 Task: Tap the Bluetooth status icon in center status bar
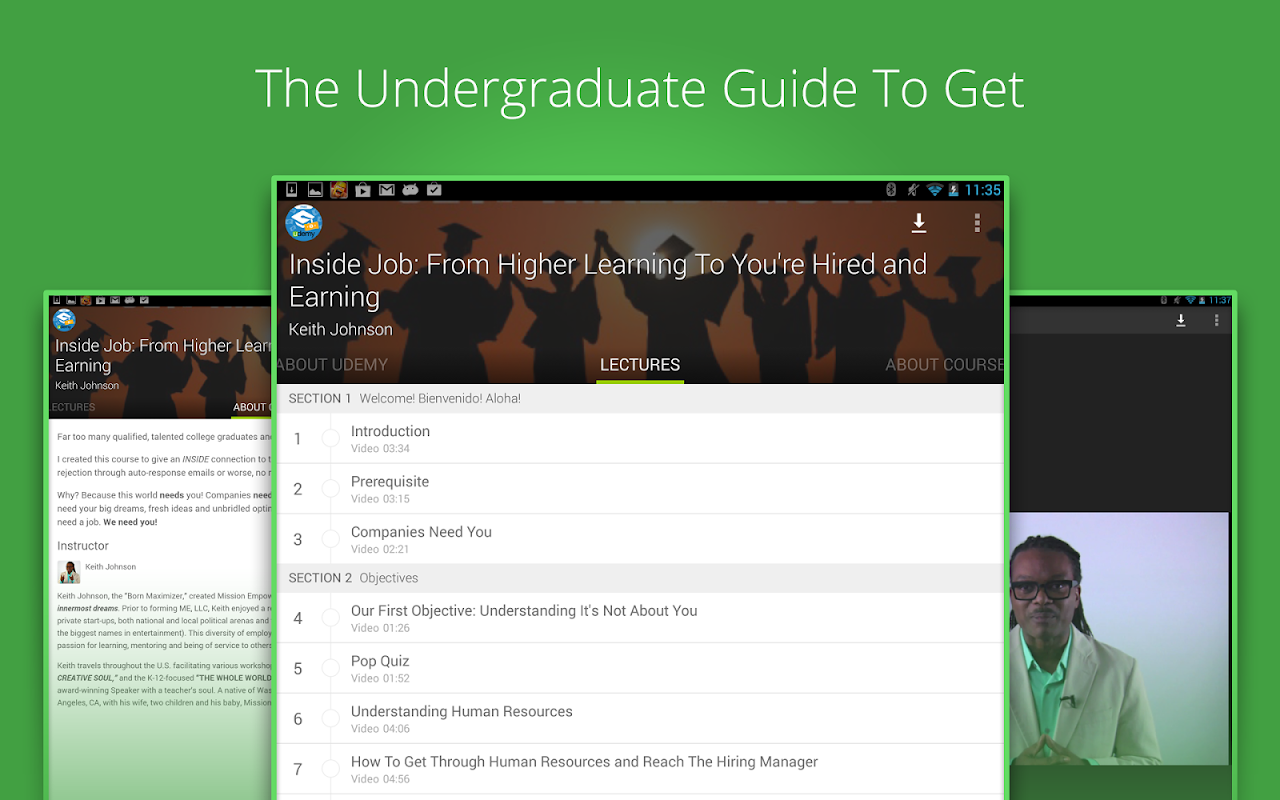pyautogui.click(x=891, y=190)
